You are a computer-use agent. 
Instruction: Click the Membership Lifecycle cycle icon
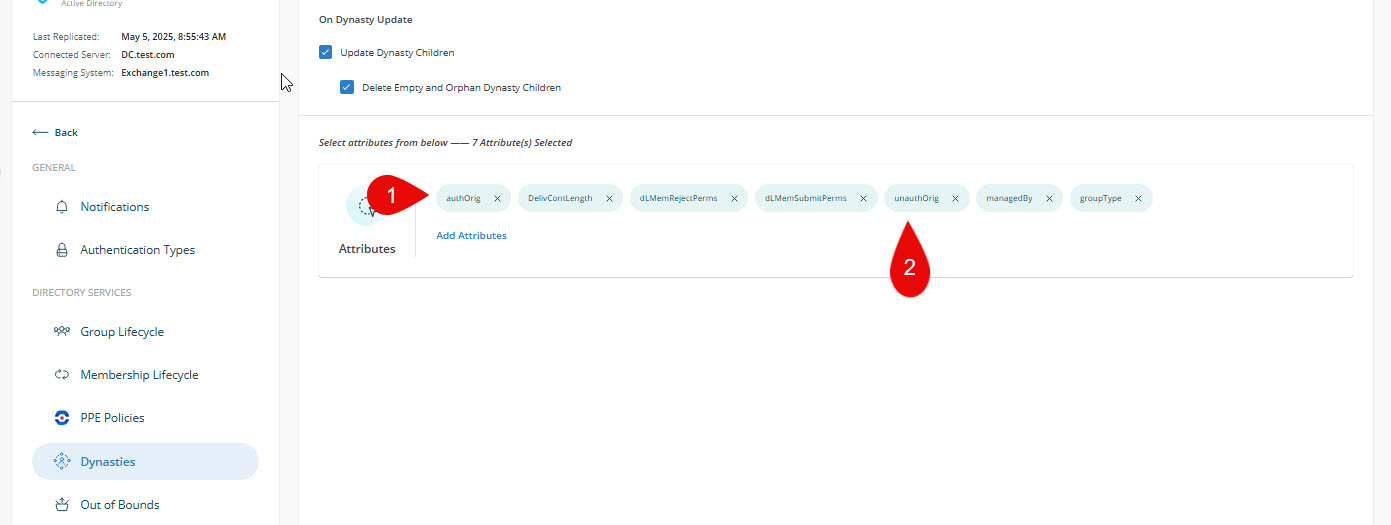[x=62, y=375]
